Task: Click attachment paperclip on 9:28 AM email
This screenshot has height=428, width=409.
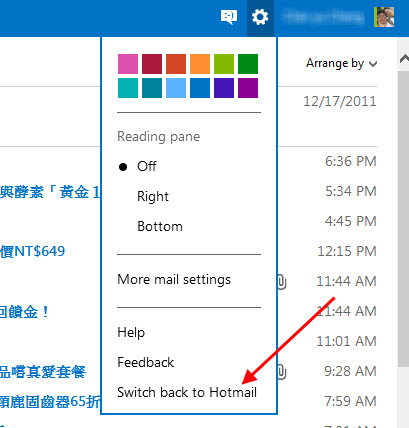Action: coord(281,372)
